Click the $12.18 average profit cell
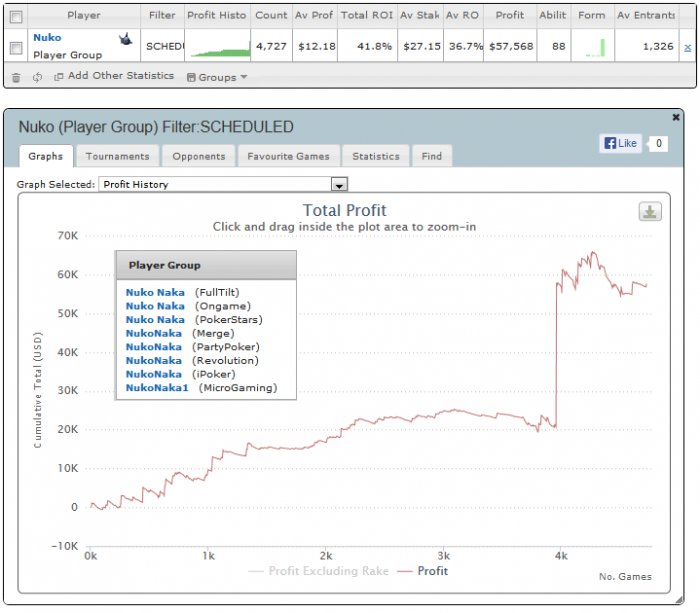Image resolution: width=700 pixels, height=613 pixels. (x=317, y=46)
